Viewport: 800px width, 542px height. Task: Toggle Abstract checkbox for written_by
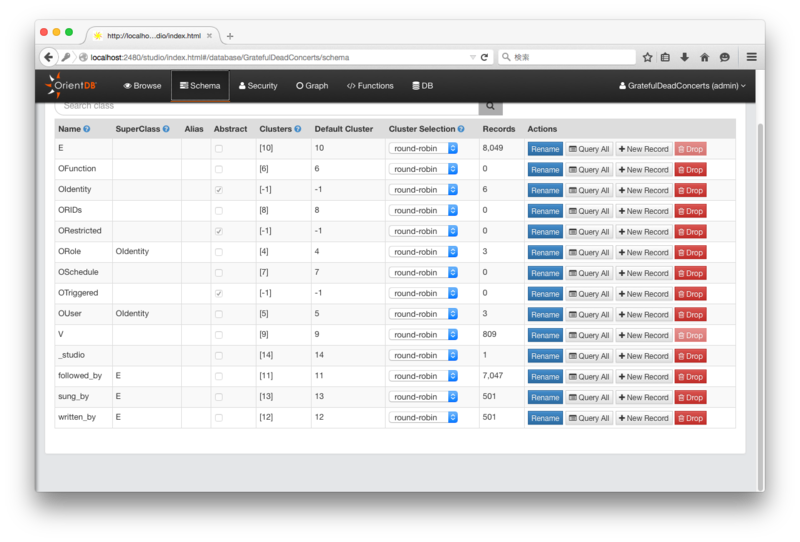219,417
